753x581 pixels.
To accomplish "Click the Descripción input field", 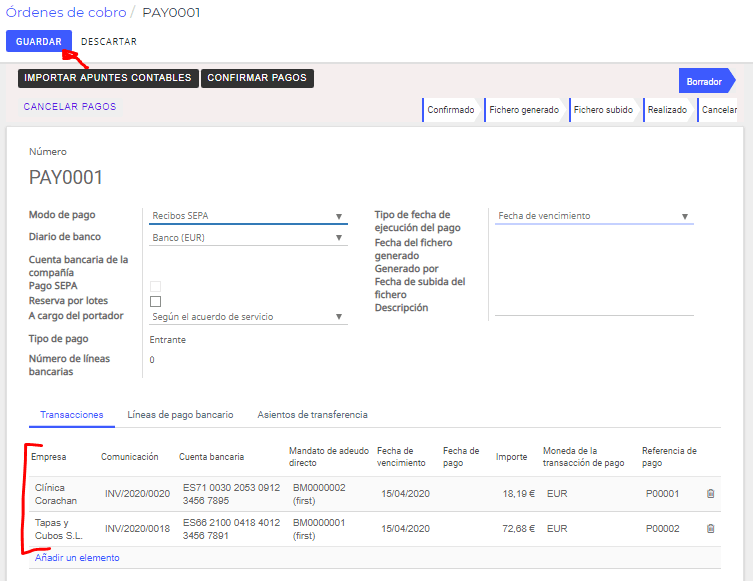I will [594, 309].
